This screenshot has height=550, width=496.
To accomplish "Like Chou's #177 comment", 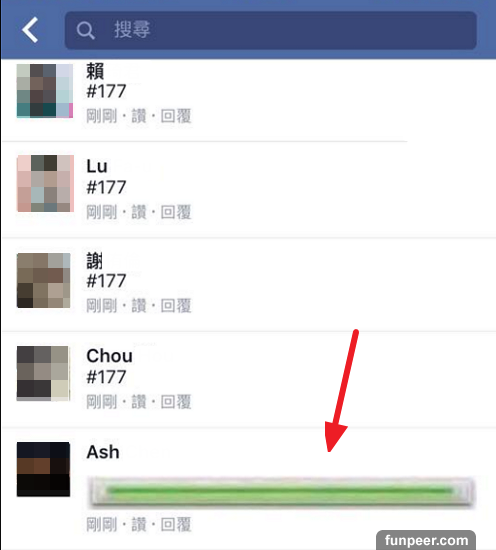I will (x=139, y=402).
